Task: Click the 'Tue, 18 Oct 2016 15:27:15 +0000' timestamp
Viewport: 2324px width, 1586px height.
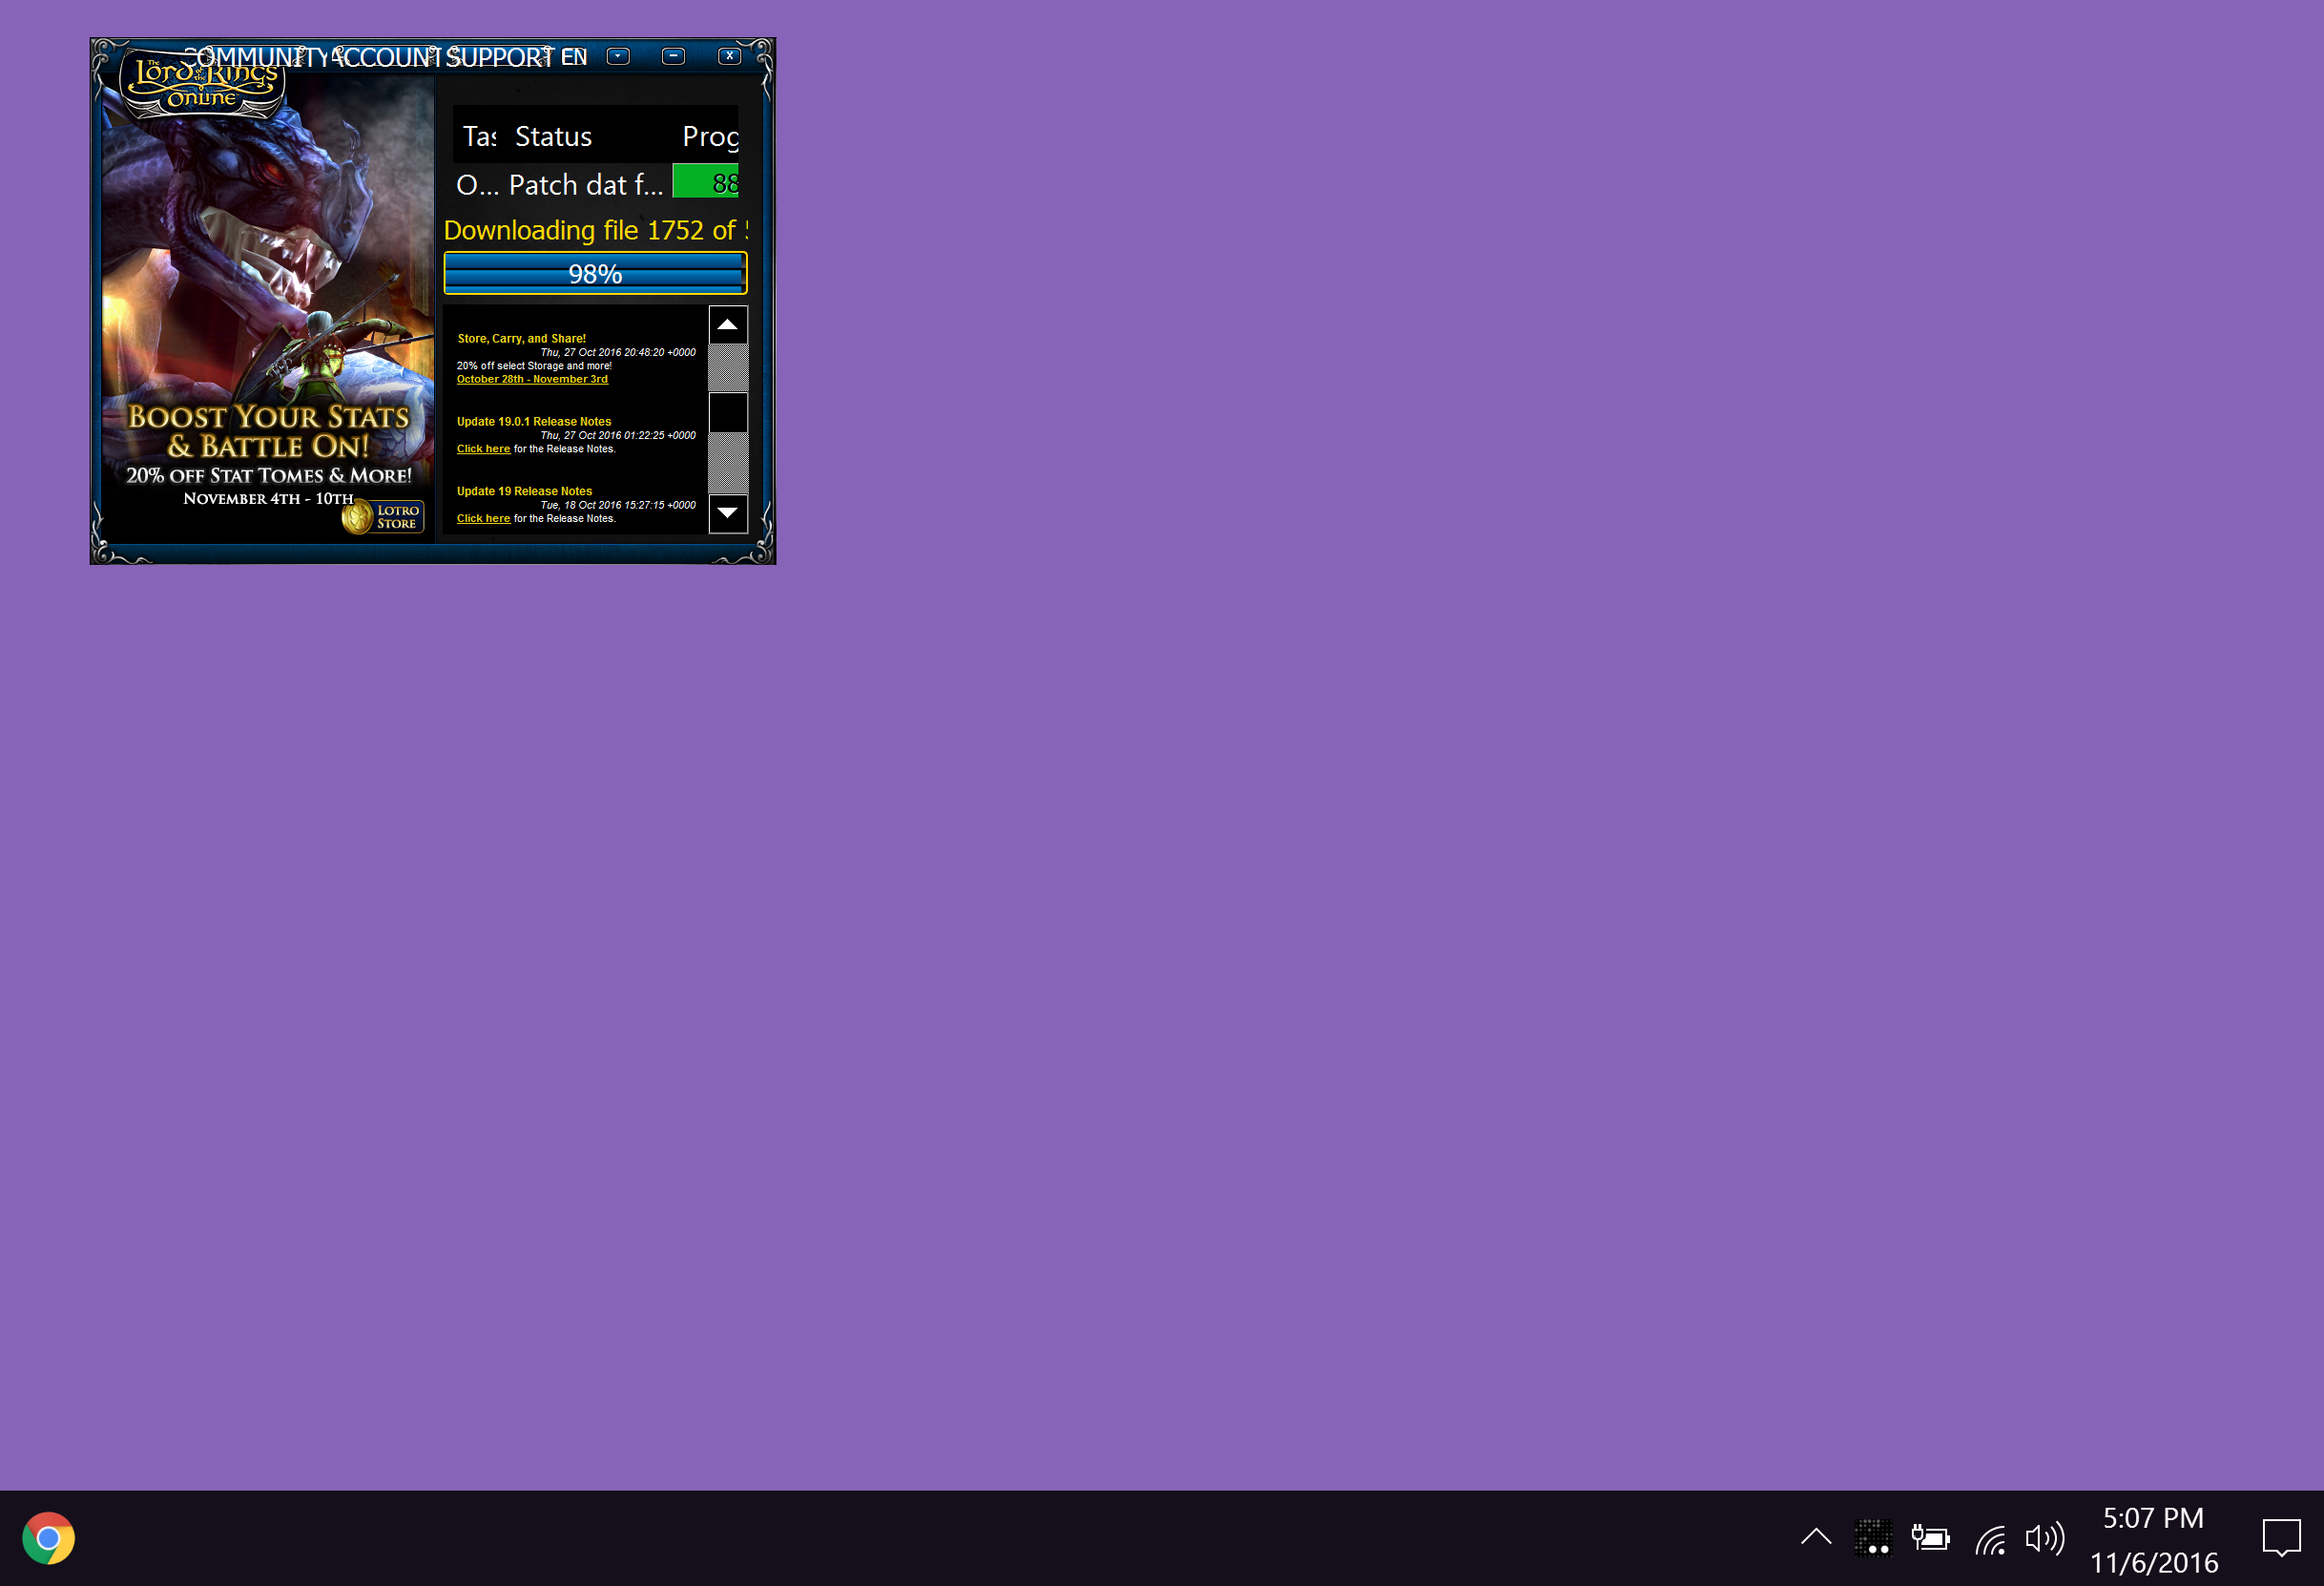Action: point(618,506)
